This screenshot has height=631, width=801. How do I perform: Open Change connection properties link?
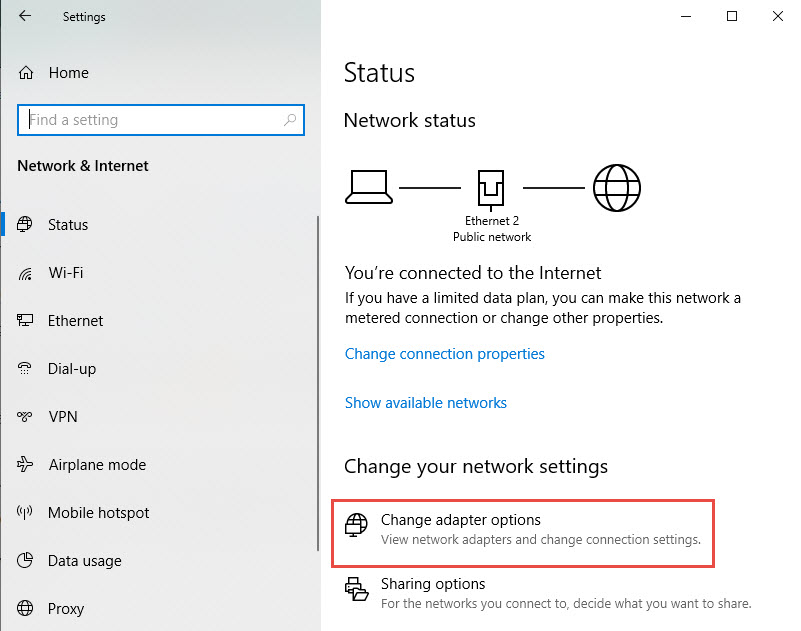coord(445,354)
